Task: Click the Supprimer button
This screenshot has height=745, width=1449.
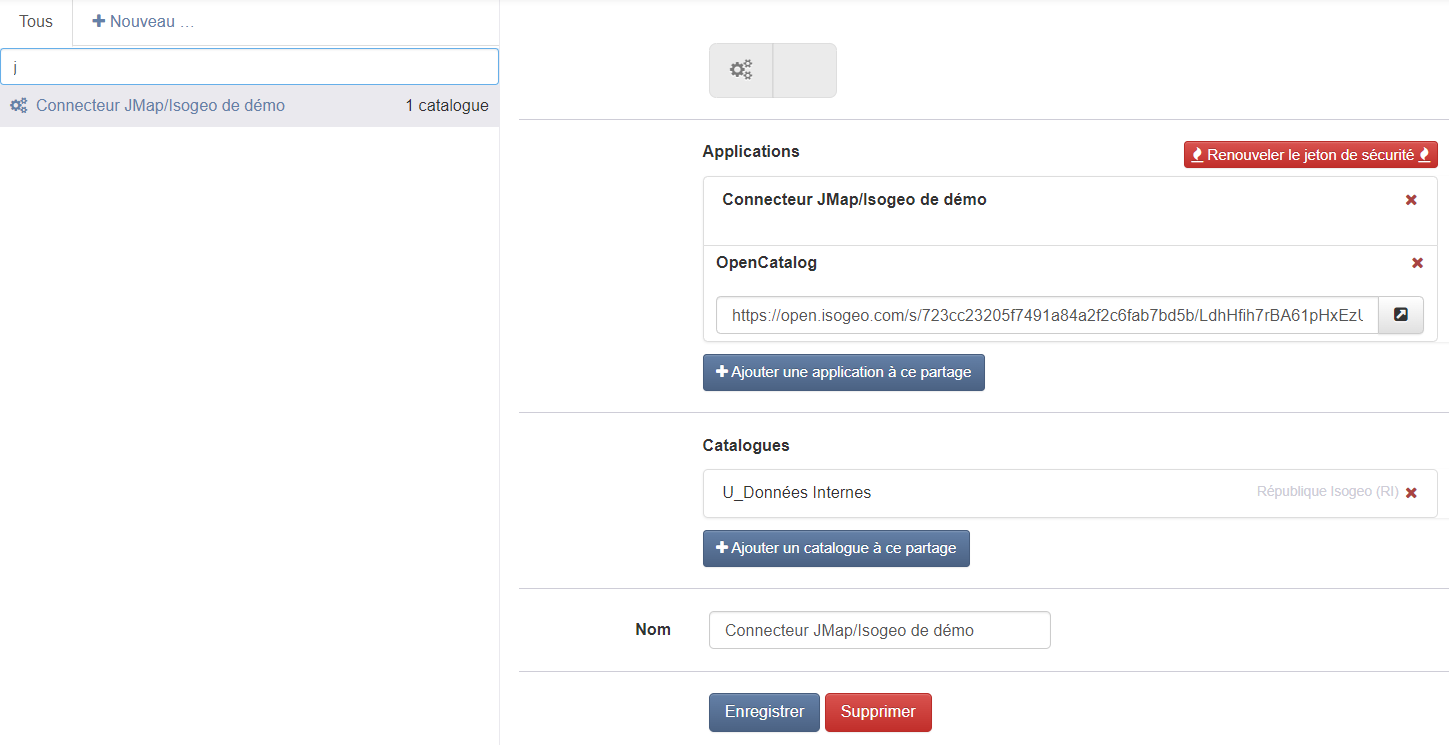Action: [x=878, y=712]
